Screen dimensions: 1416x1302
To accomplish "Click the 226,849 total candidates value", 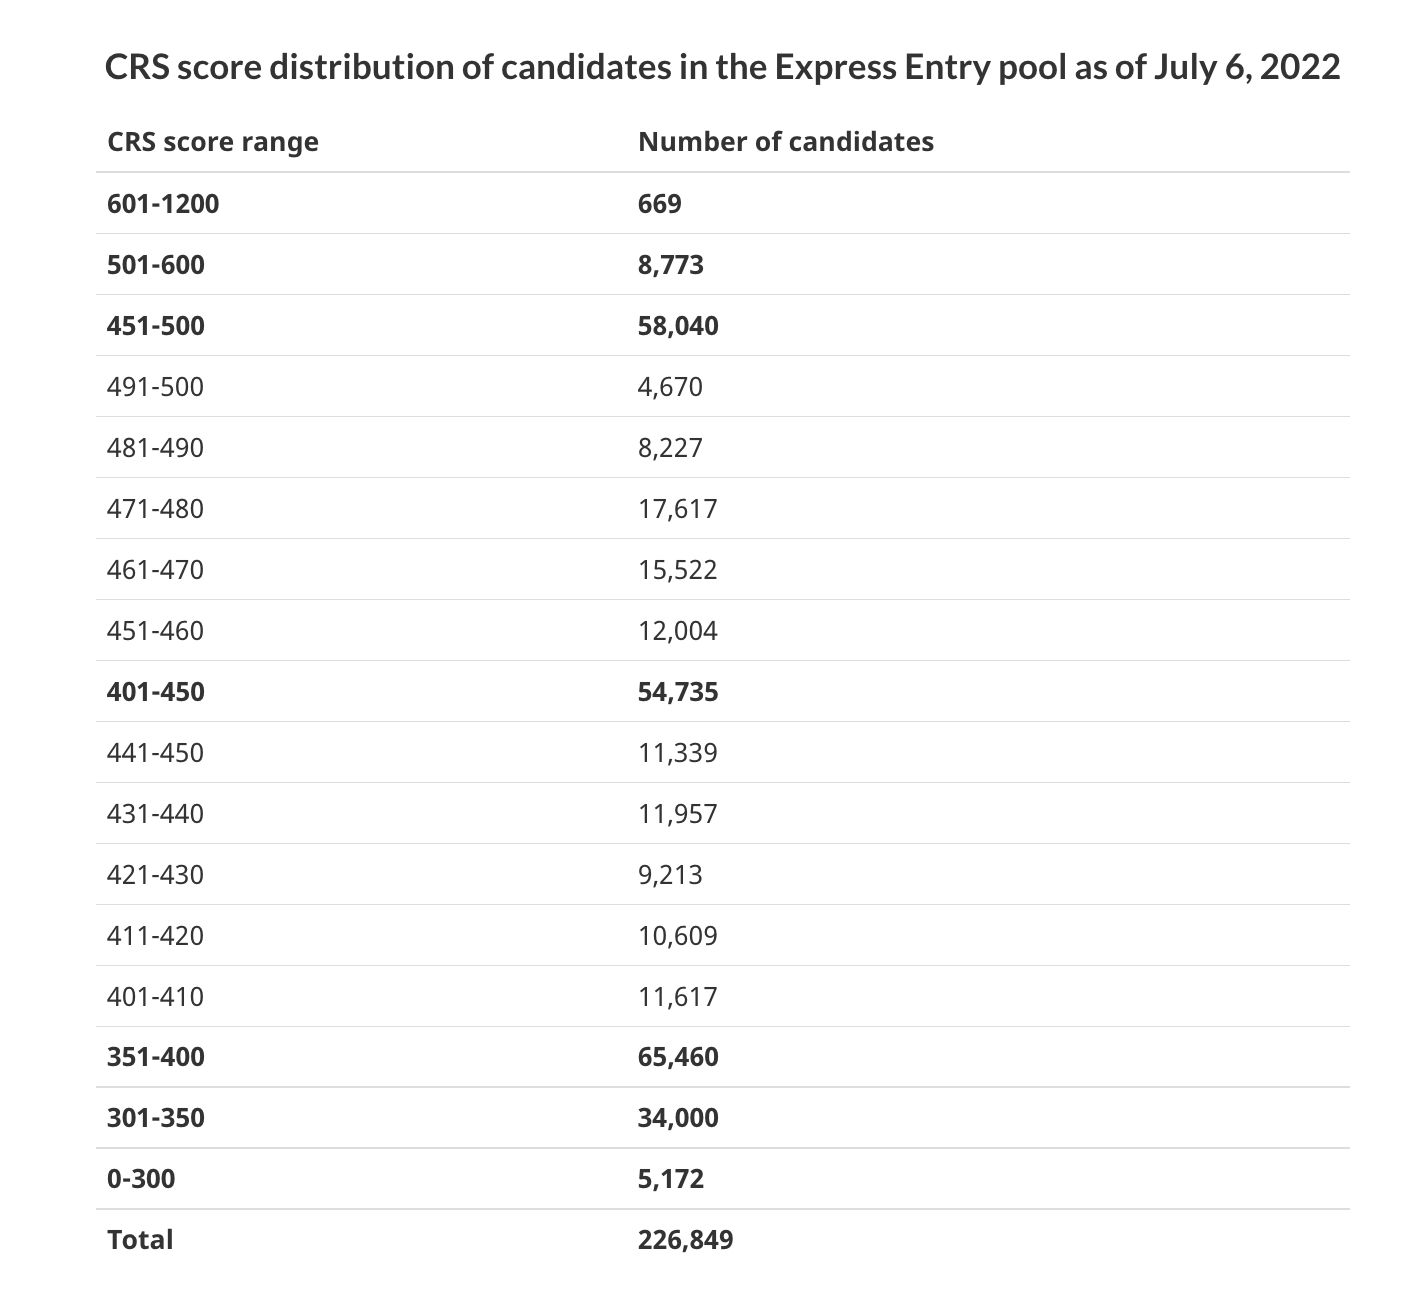I will click(686, 1240).
